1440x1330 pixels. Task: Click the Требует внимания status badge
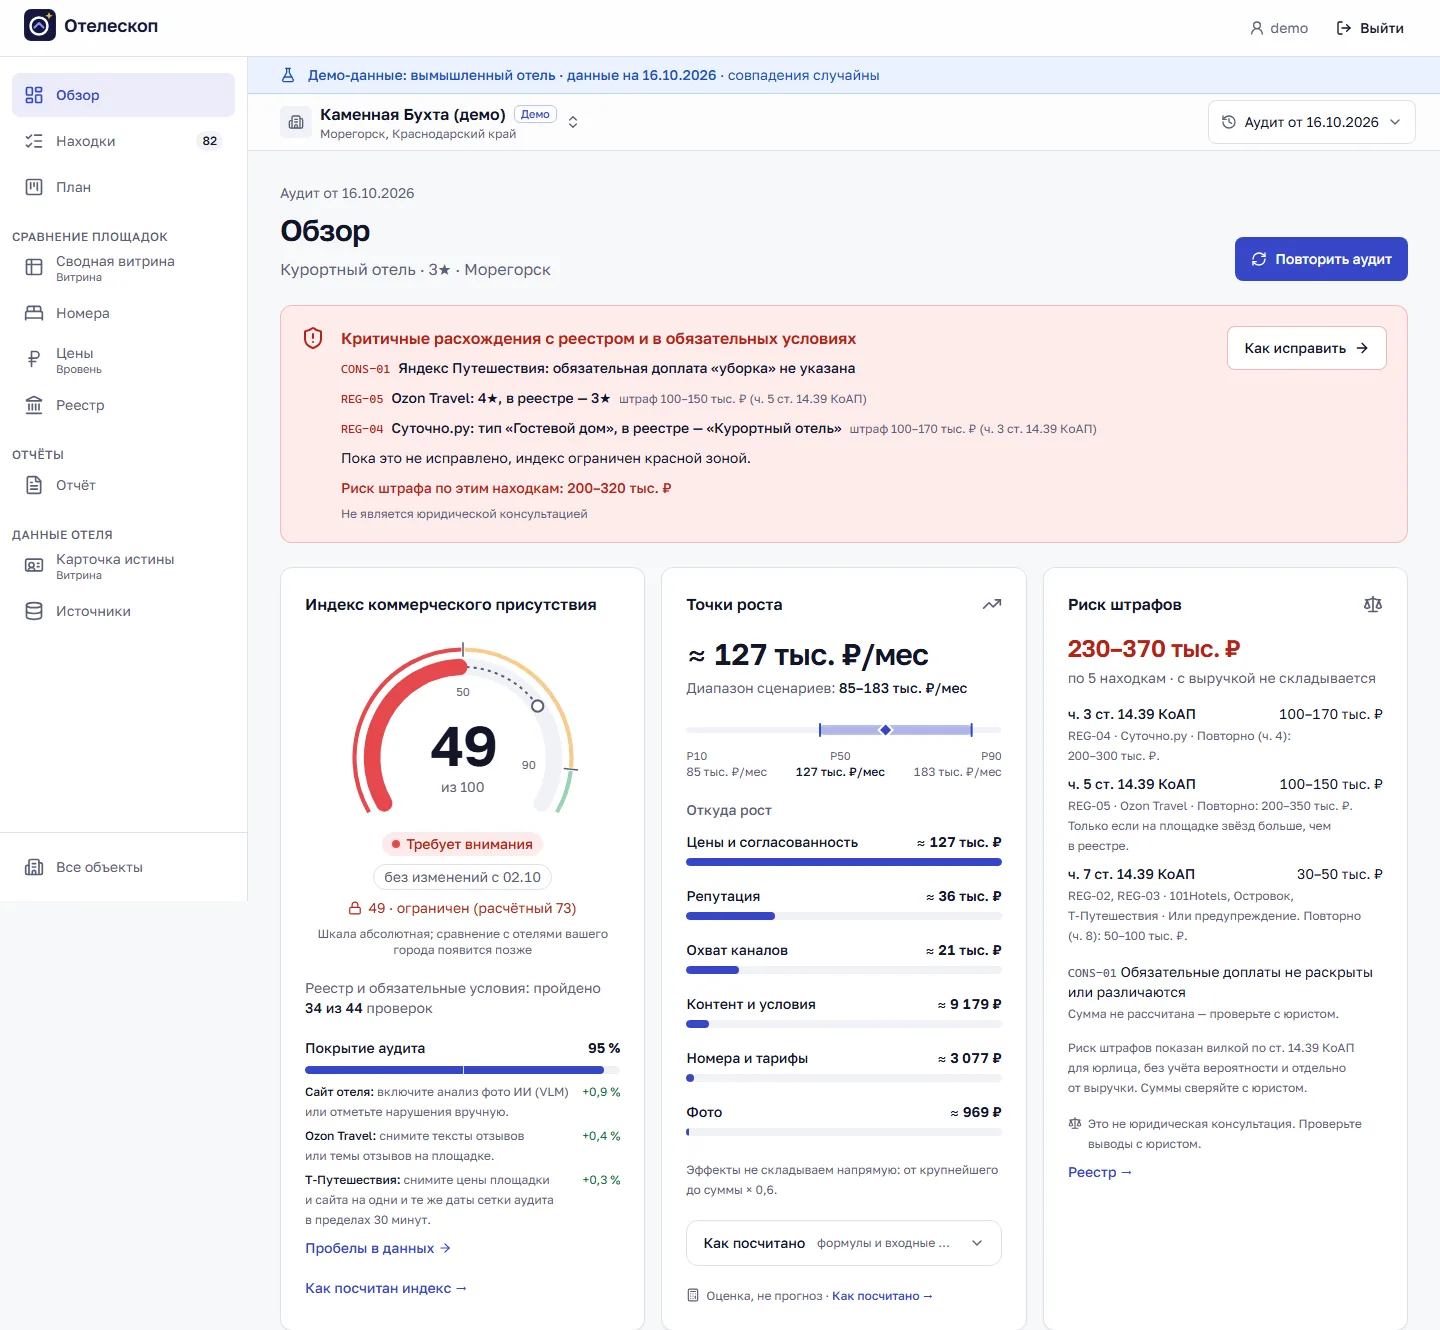pyautogui.click(x=462, y=844)
